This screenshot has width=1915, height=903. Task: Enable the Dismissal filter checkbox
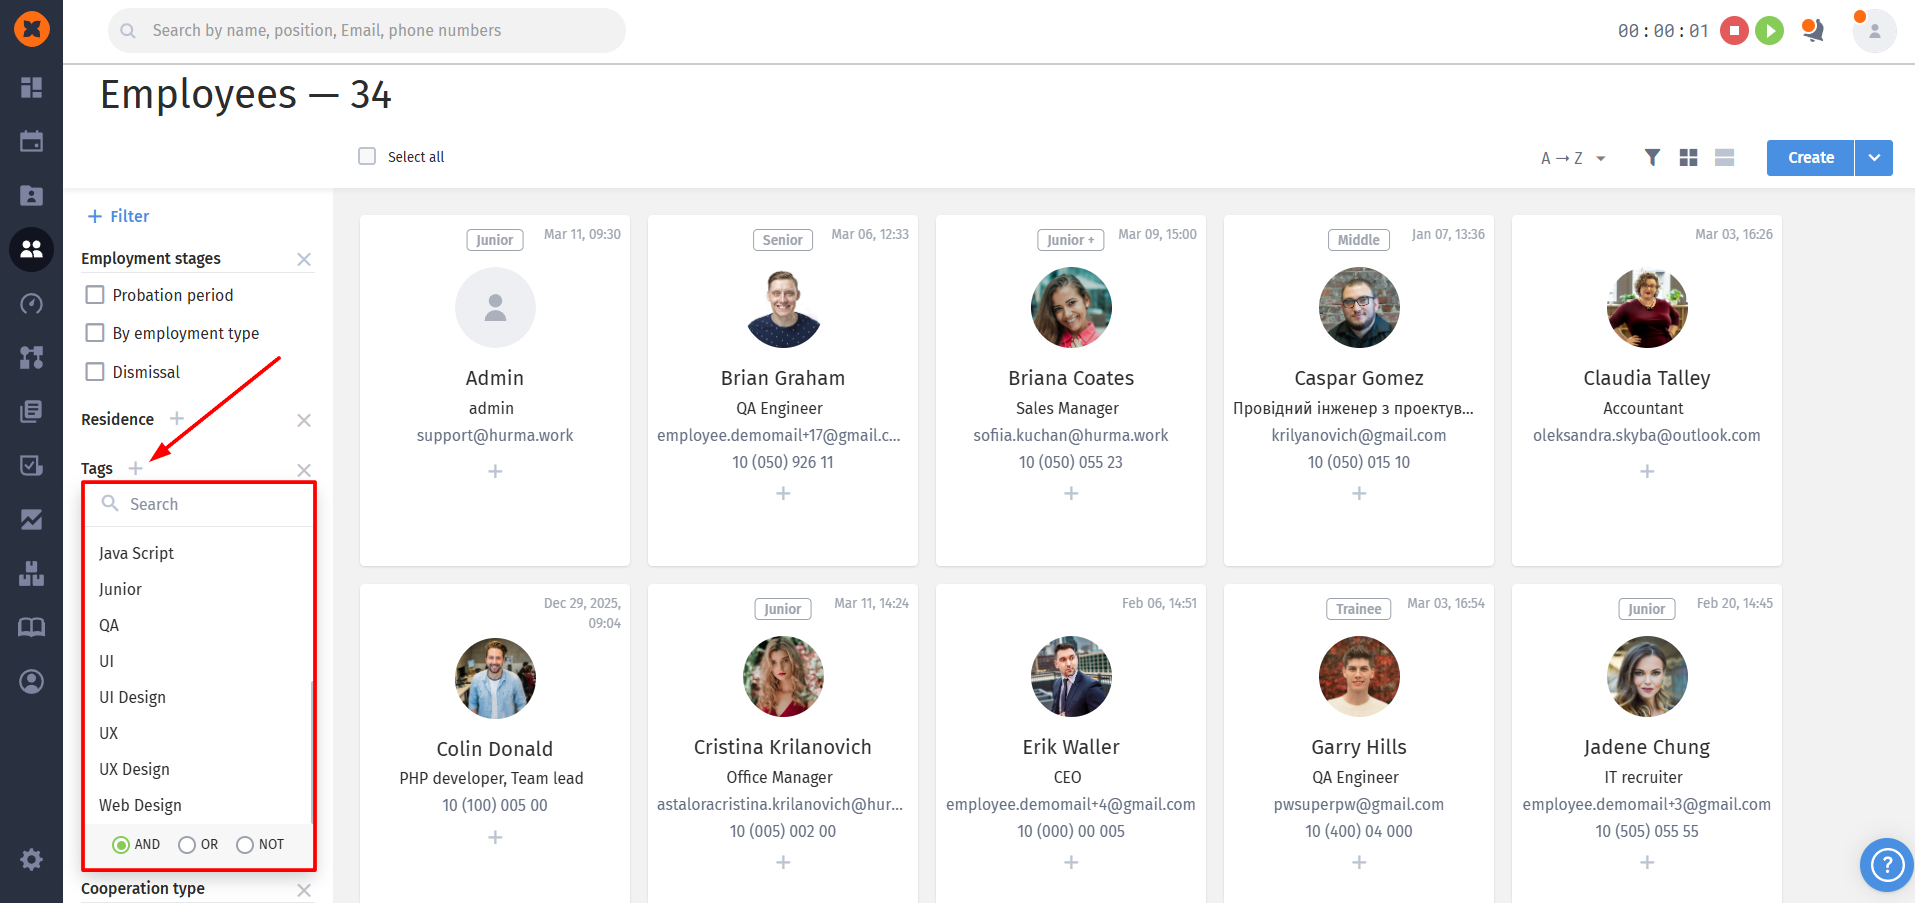(95, 372)
